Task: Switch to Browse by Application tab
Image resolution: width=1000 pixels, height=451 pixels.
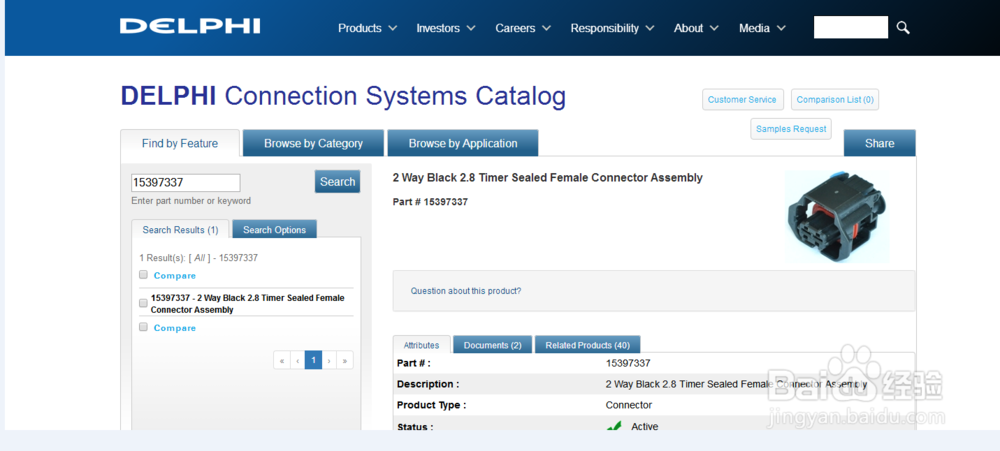Action: pyautogui.click(x=463, y=144)
